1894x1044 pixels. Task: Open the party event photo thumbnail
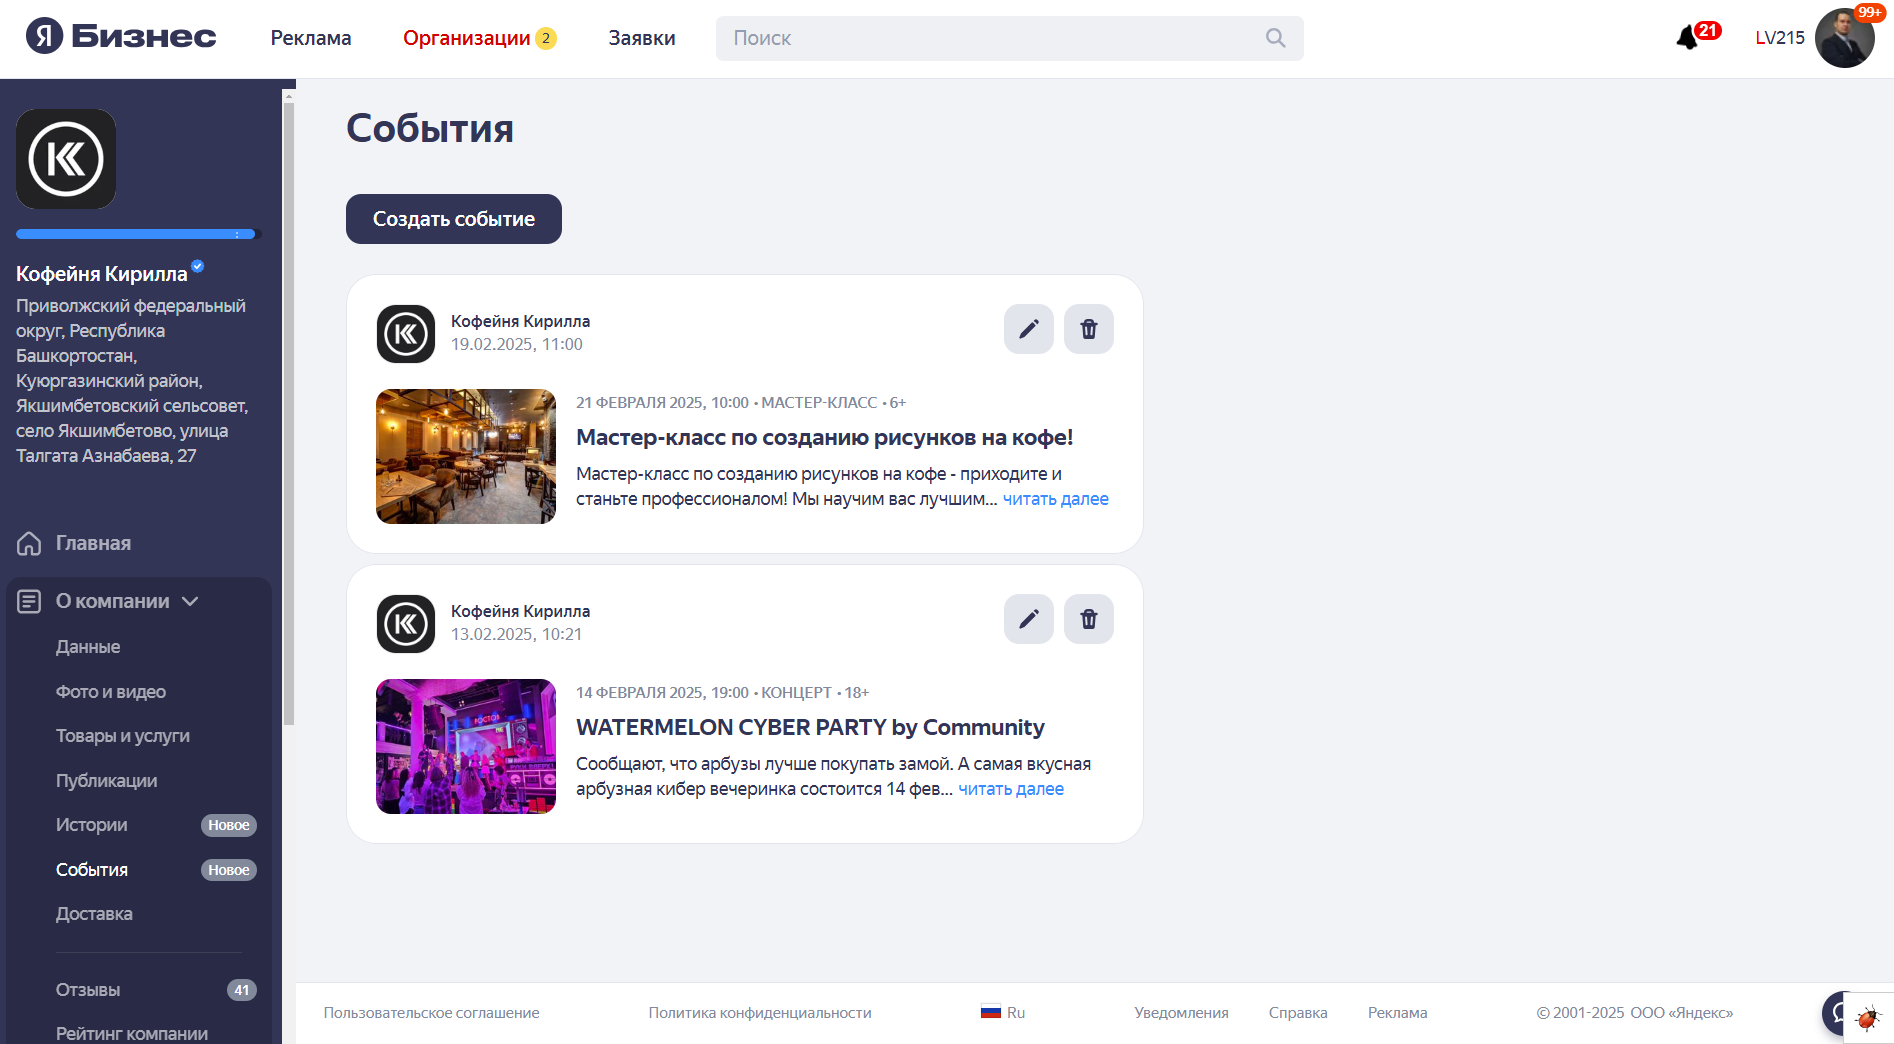(466, 746)
